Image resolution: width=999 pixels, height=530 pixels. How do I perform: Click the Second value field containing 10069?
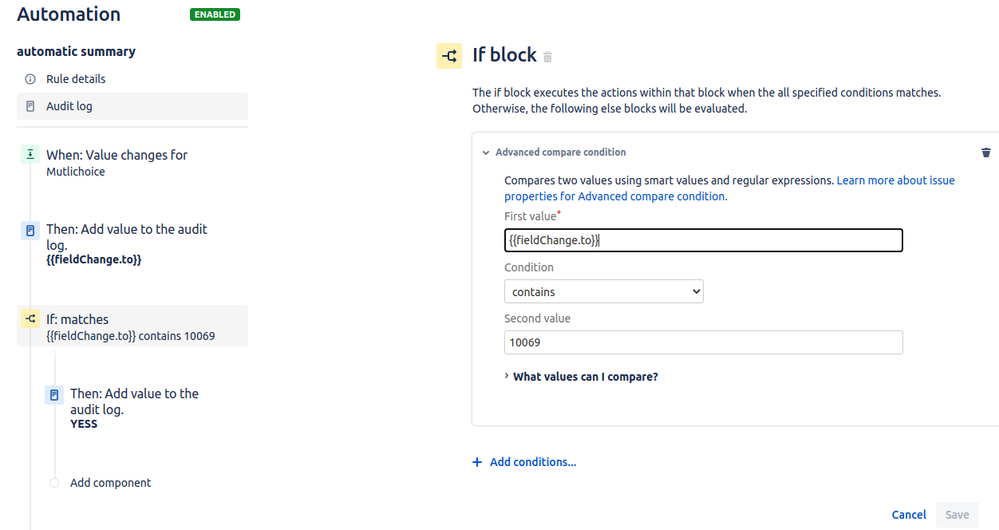coord(703,343)
